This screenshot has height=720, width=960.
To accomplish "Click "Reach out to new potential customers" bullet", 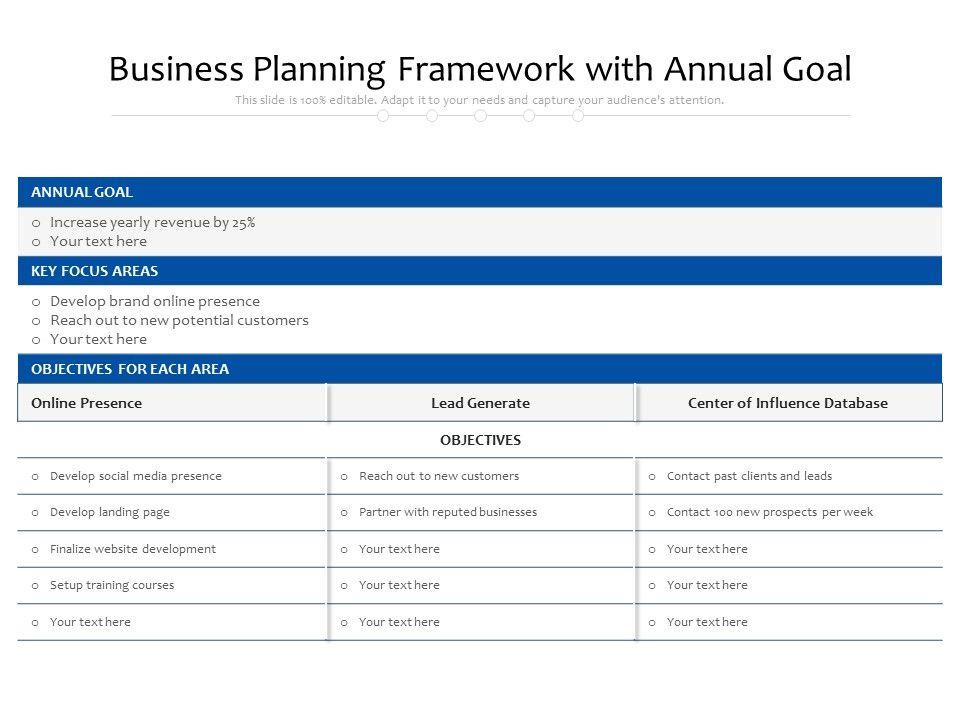I will [179, 320].
